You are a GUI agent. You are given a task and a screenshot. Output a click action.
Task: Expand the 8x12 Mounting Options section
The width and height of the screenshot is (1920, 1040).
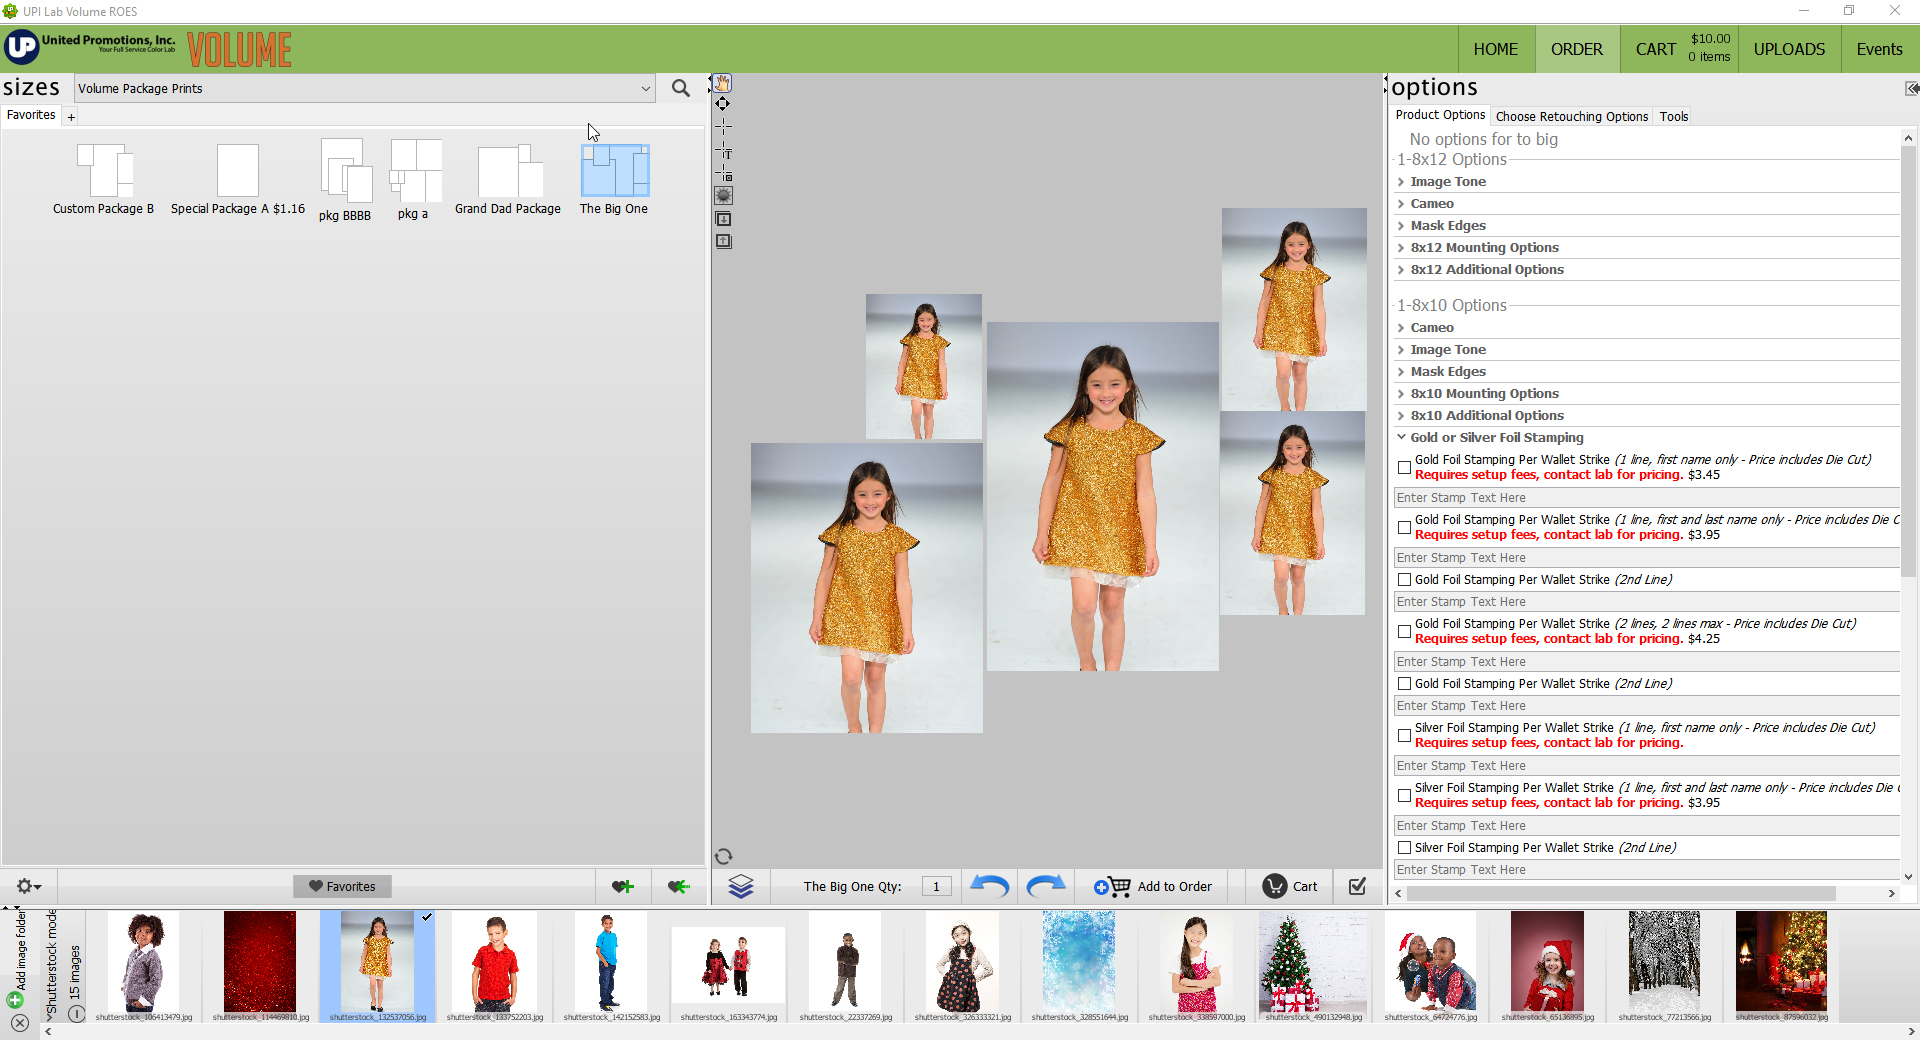coord(1484,248)
